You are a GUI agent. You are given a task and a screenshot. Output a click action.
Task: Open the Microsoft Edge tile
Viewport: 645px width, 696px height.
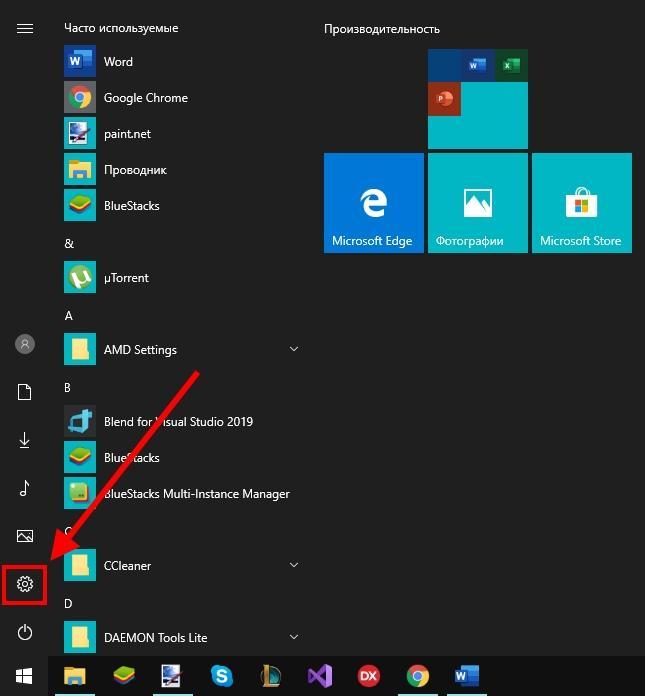(x=374, y=203)
